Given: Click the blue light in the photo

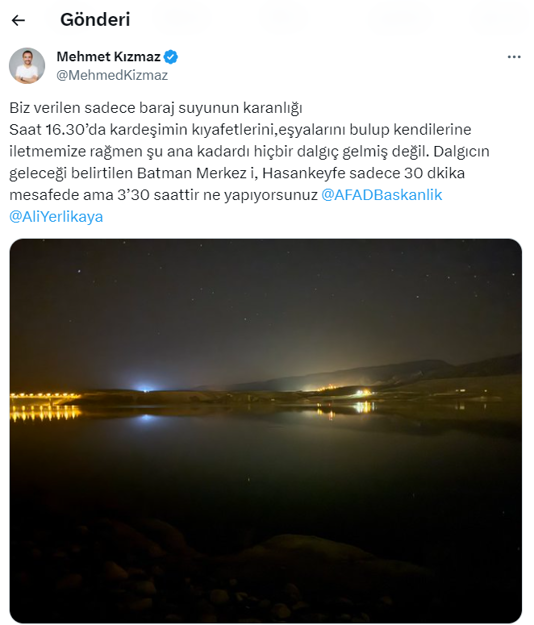Looking at the screenshot, I should pos(145,387).
